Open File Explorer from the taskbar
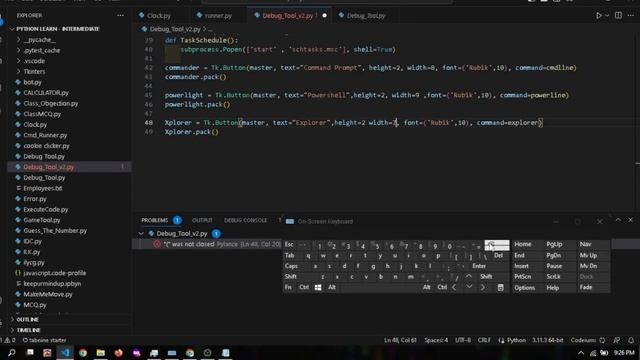The width and height of the screenshot is (640, 360). [x=101, y=353]
